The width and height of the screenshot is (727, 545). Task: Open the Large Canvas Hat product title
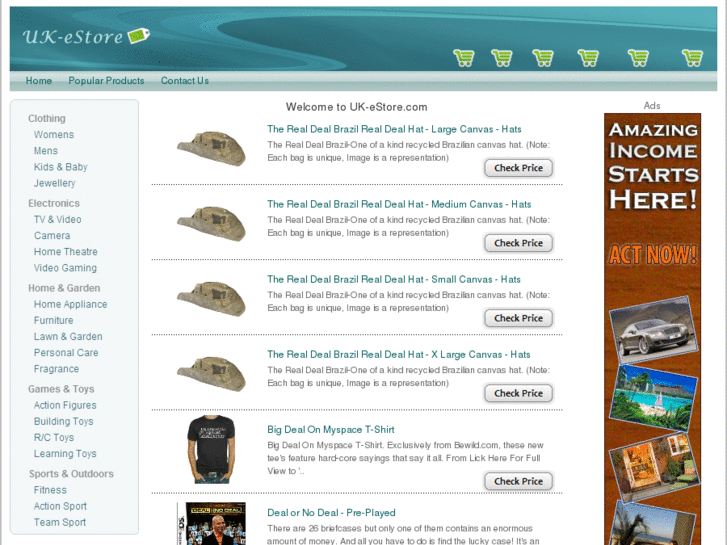coord(394,129)
